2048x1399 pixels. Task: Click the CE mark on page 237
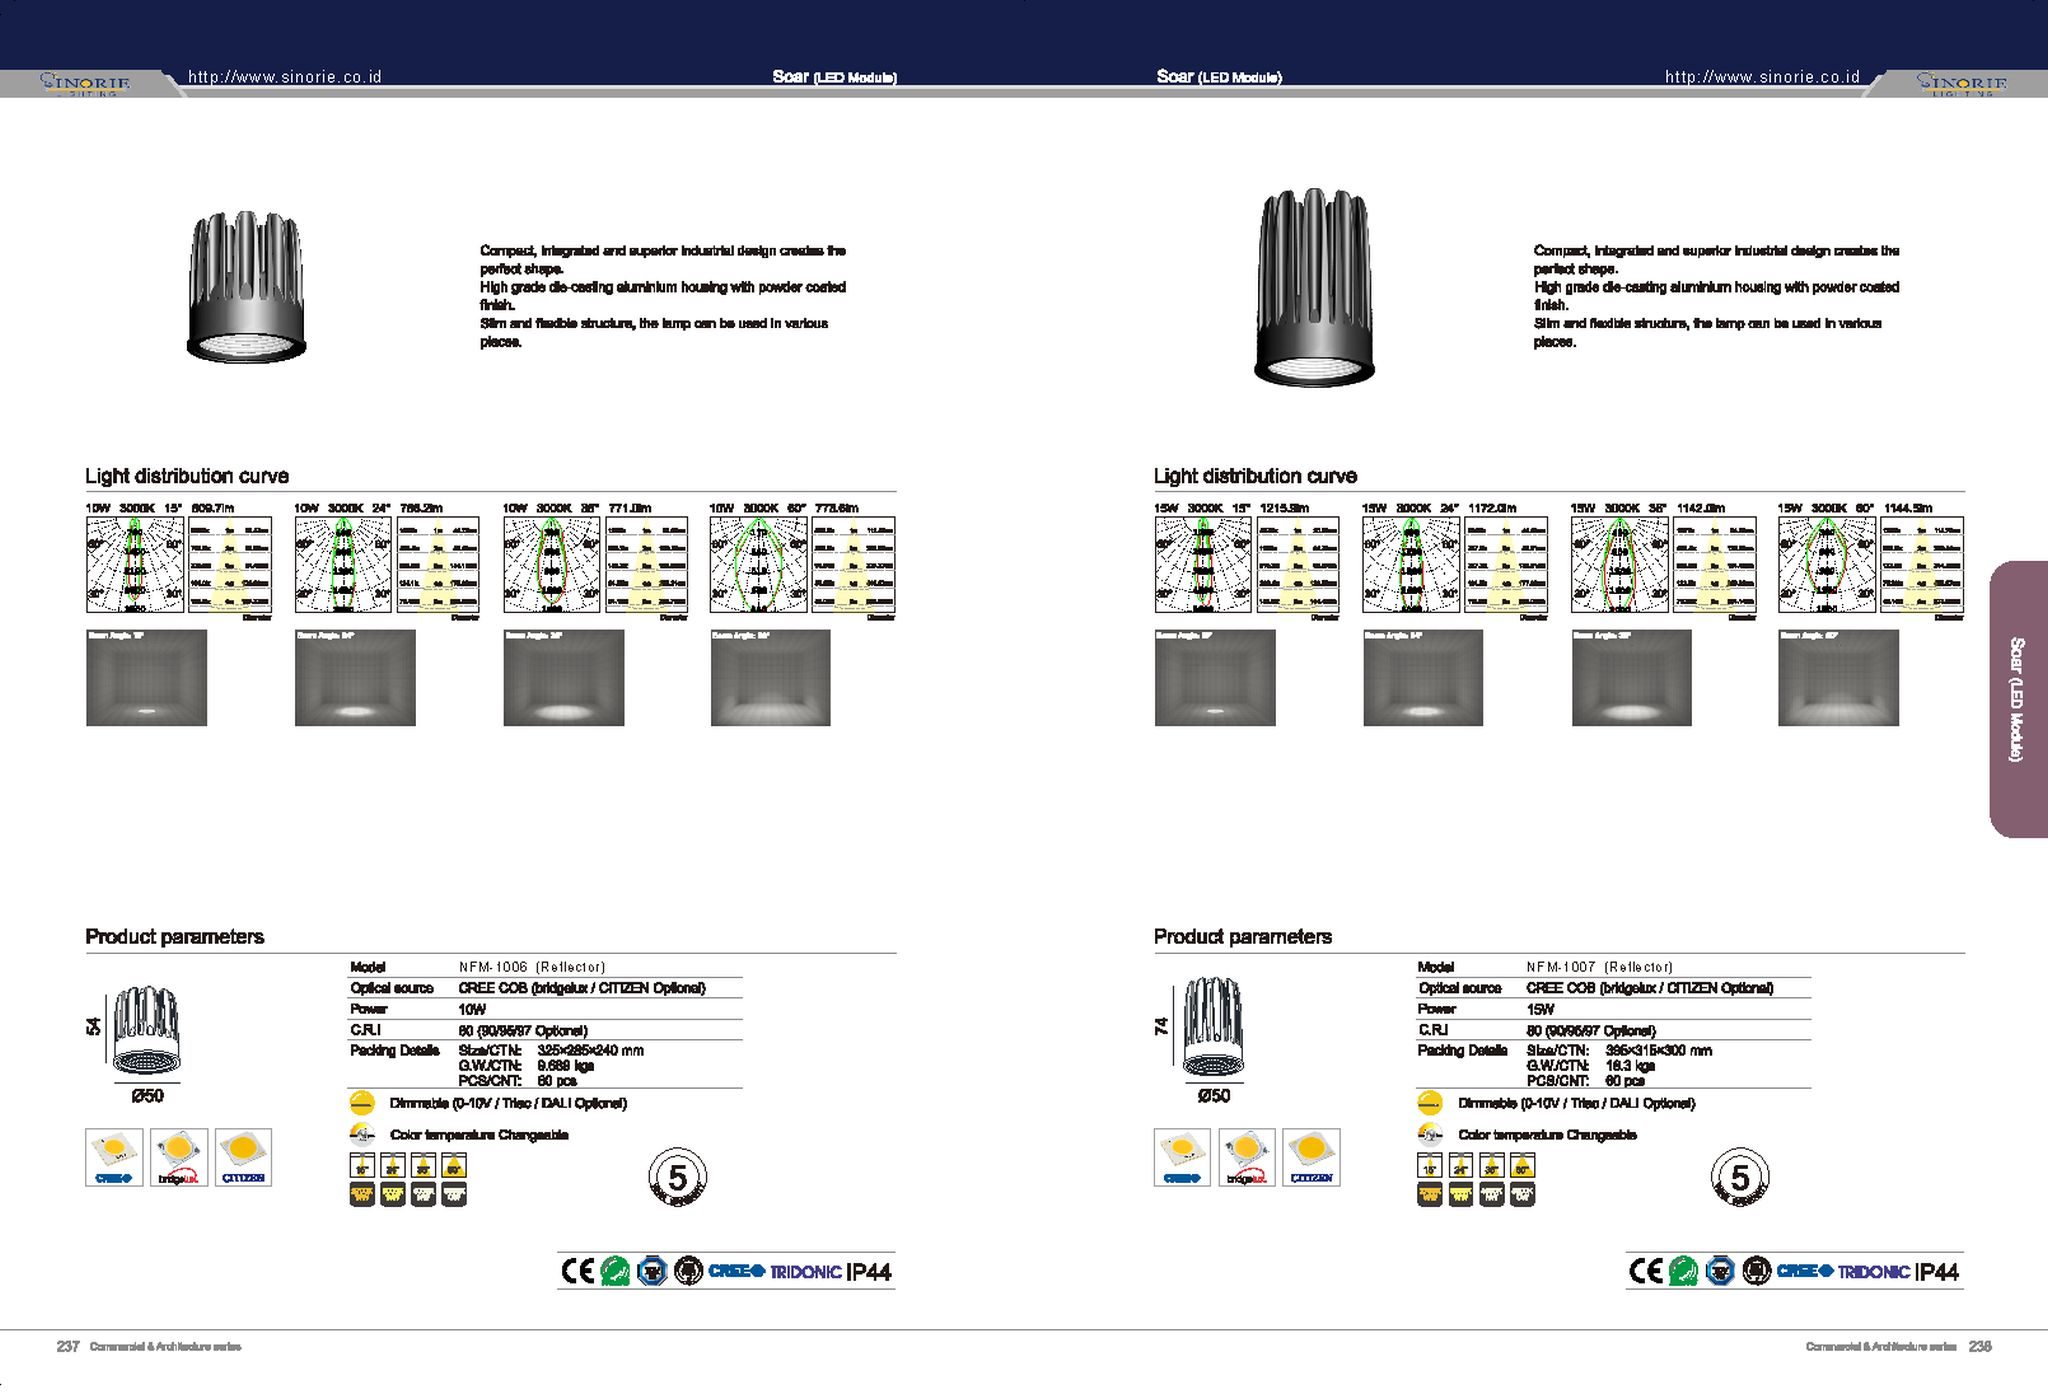coord(577,1271)
